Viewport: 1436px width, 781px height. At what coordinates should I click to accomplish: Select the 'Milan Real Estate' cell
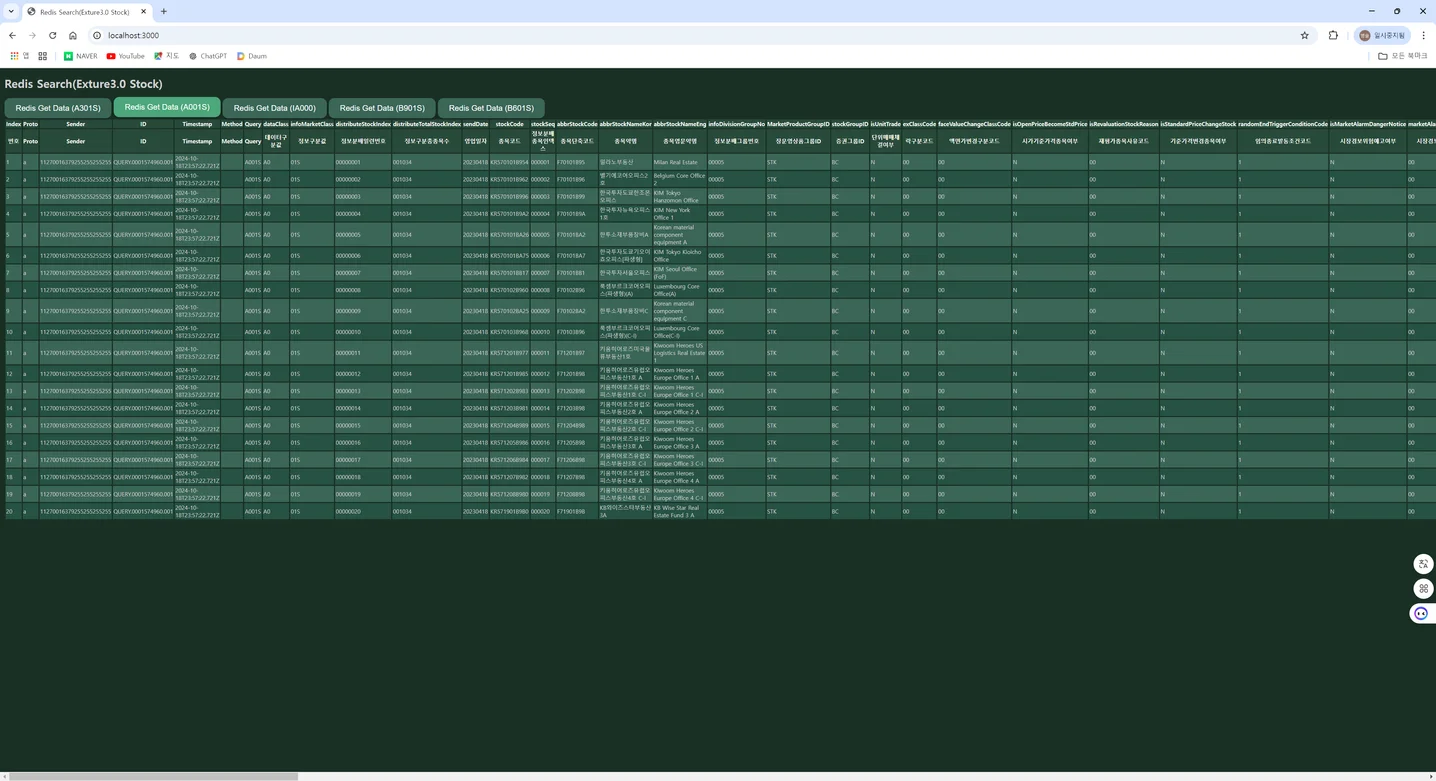pyautogui.click(x=680, y=162)
